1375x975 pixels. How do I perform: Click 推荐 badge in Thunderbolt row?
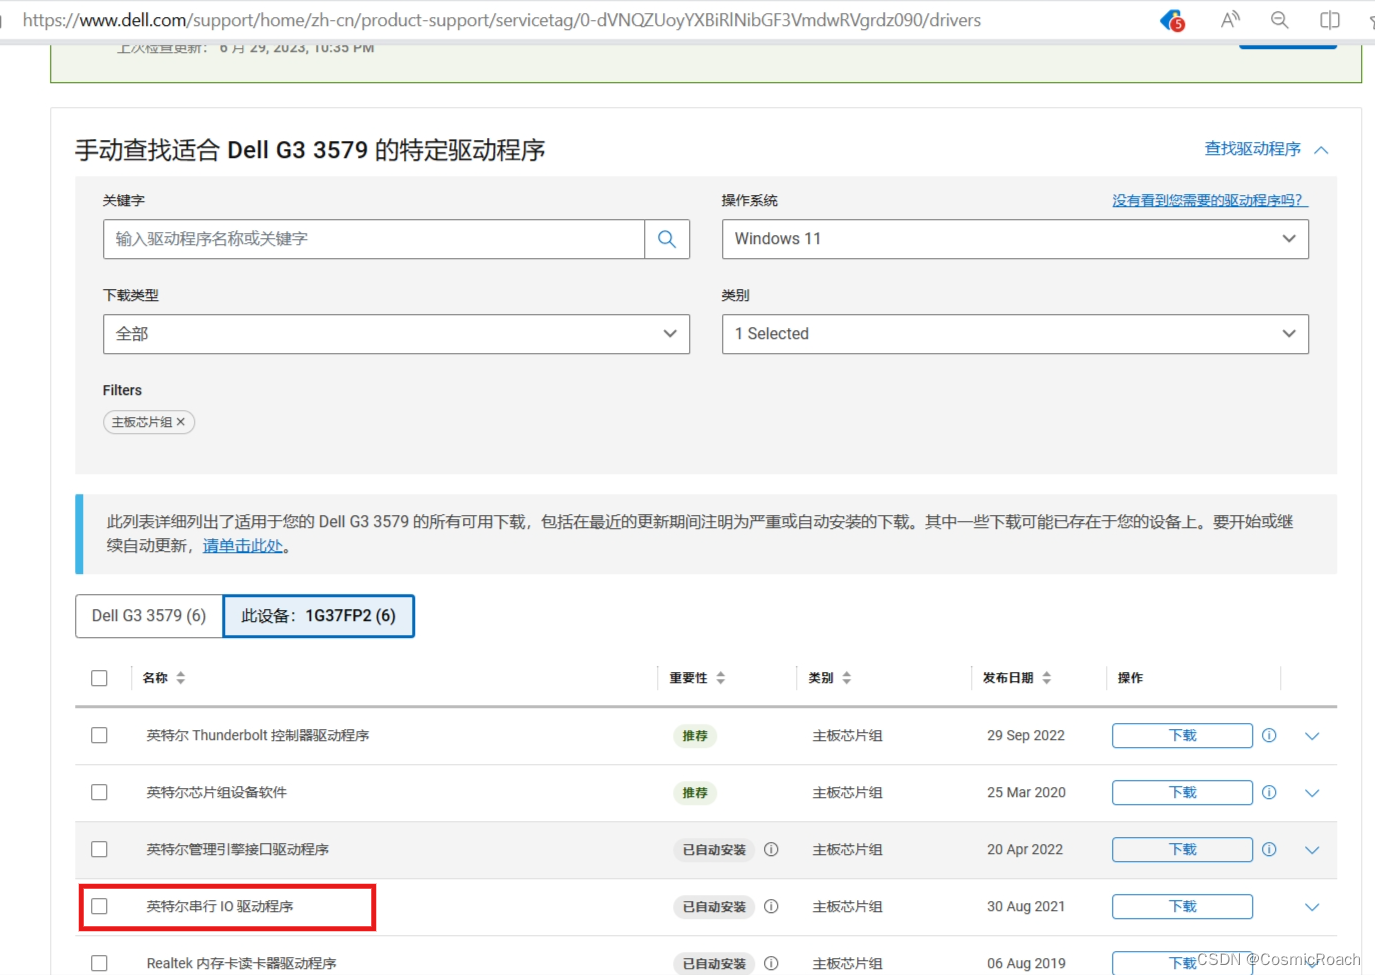(x=695, y=736)
